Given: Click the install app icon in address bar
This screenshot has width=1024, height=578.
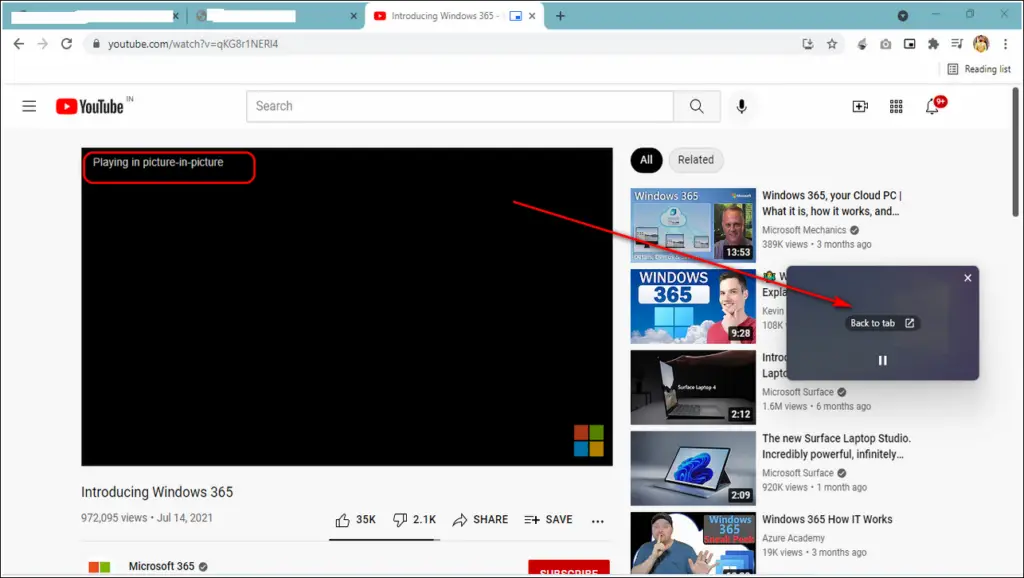Looking at the screenshot, I should (808, 44).
